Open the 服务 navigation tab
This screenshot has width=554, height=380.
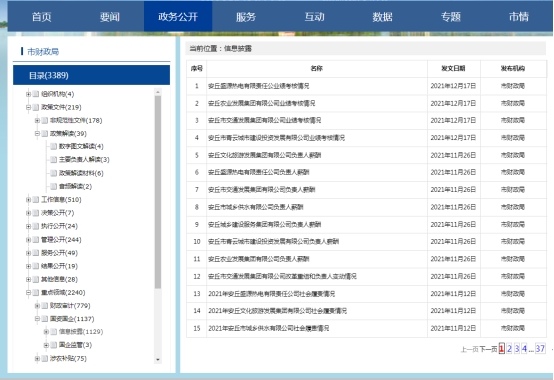click(x=246, y=17)
